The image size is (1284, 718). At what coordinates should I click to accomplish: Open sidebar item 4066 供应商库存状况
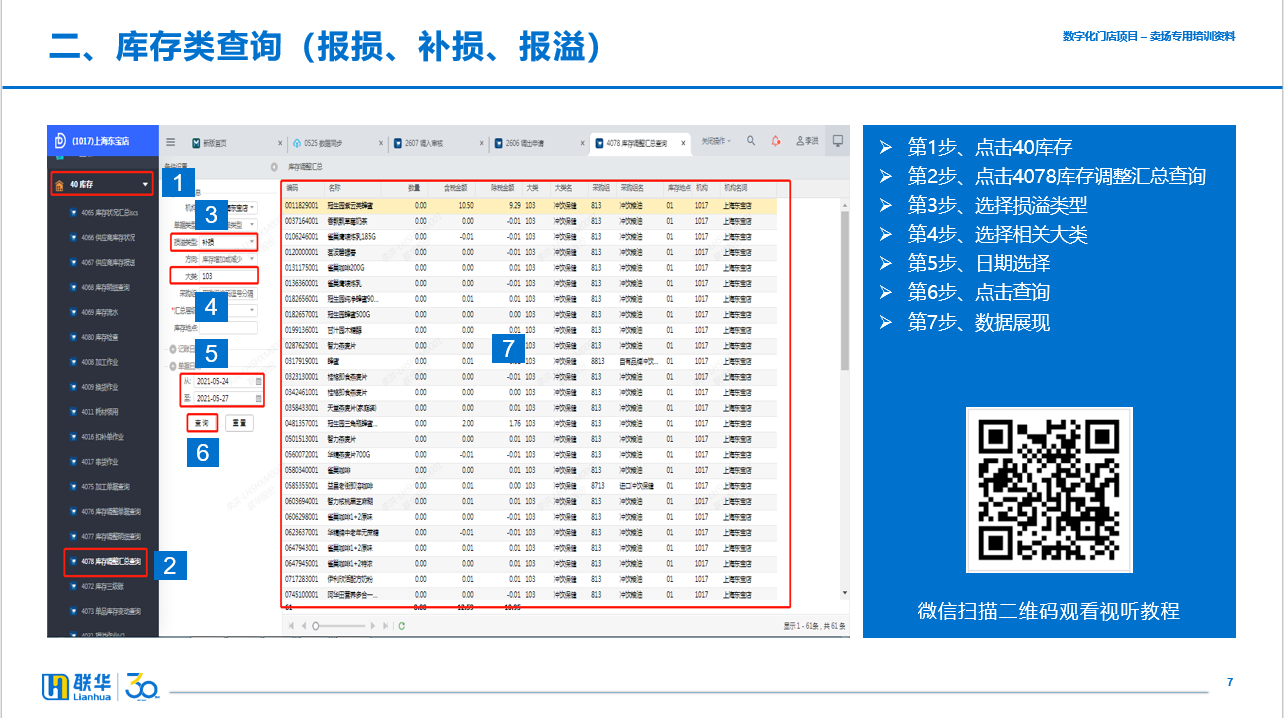tap(102, 237)
